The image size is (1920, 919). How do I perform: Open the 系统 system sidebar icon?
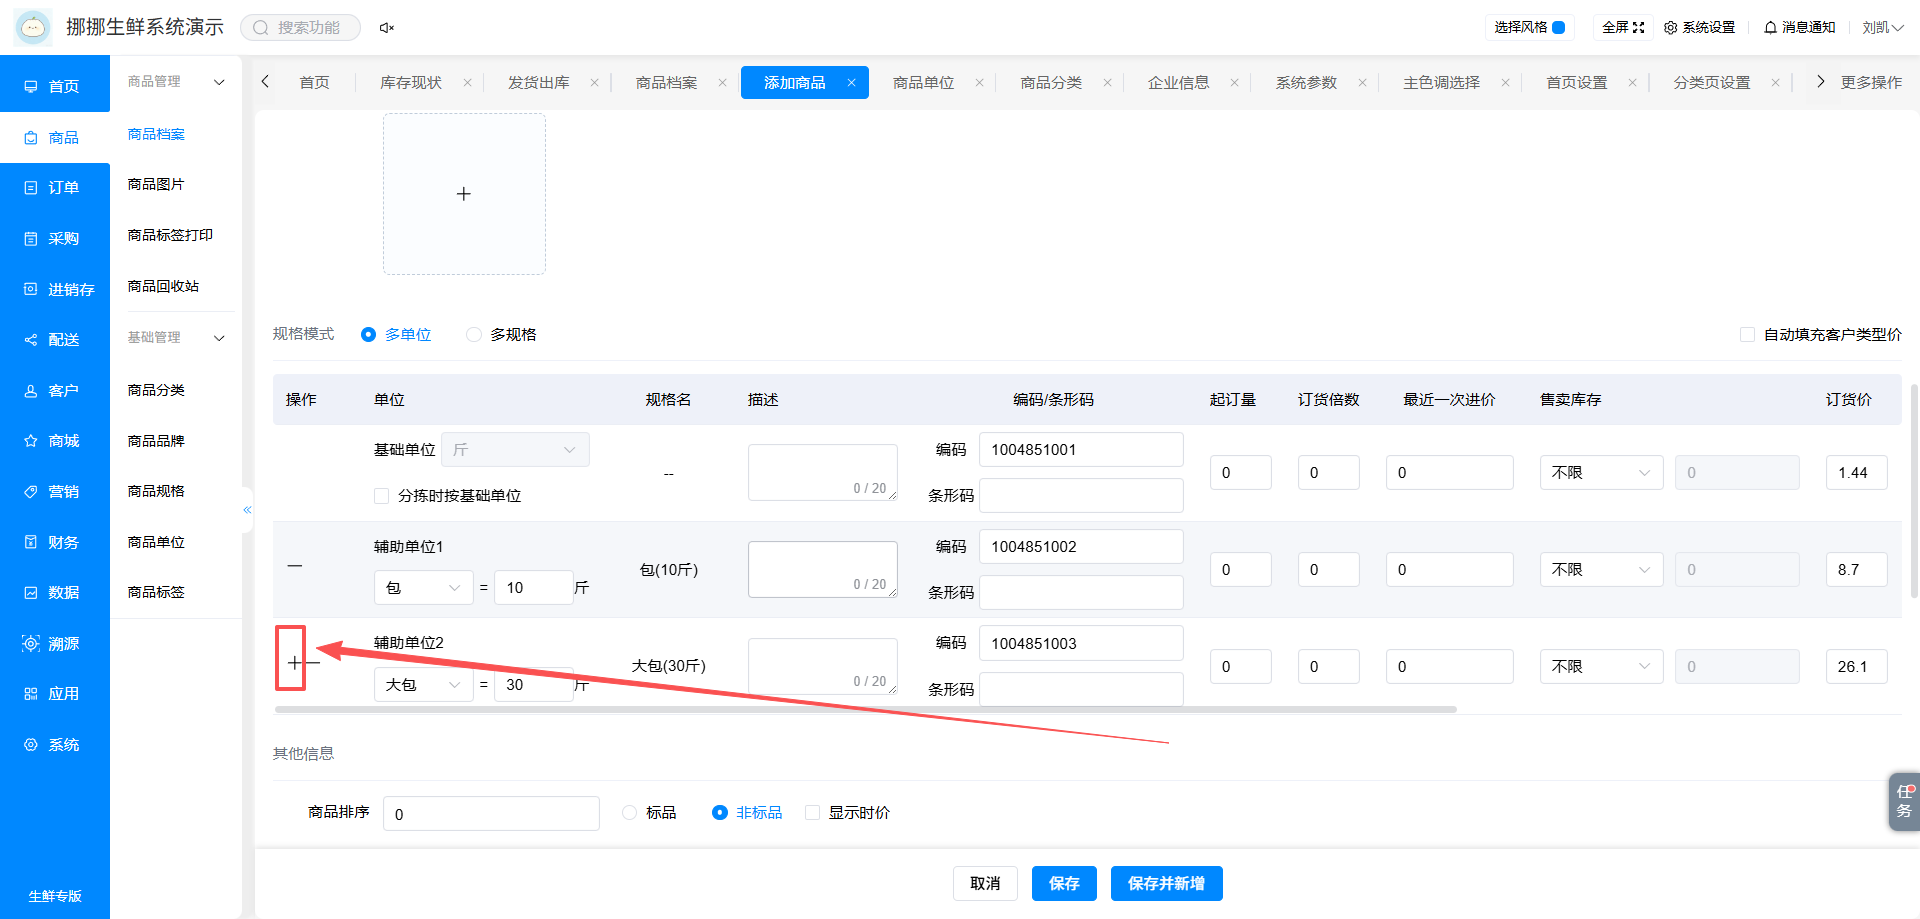pyautogui.click(x=31, y=745)
